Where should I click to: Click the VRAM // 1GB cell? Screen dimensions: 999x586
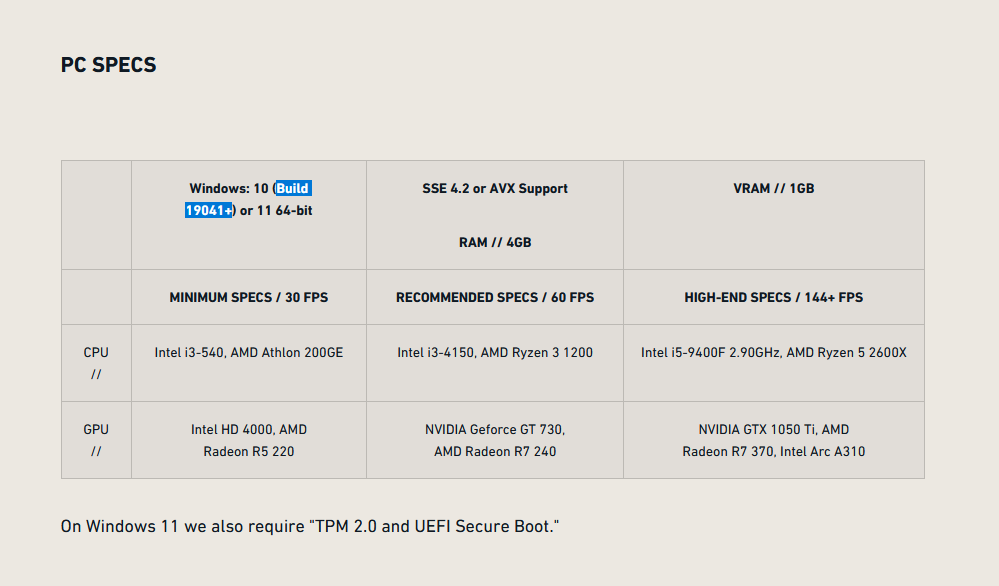(x=773, y=188)
